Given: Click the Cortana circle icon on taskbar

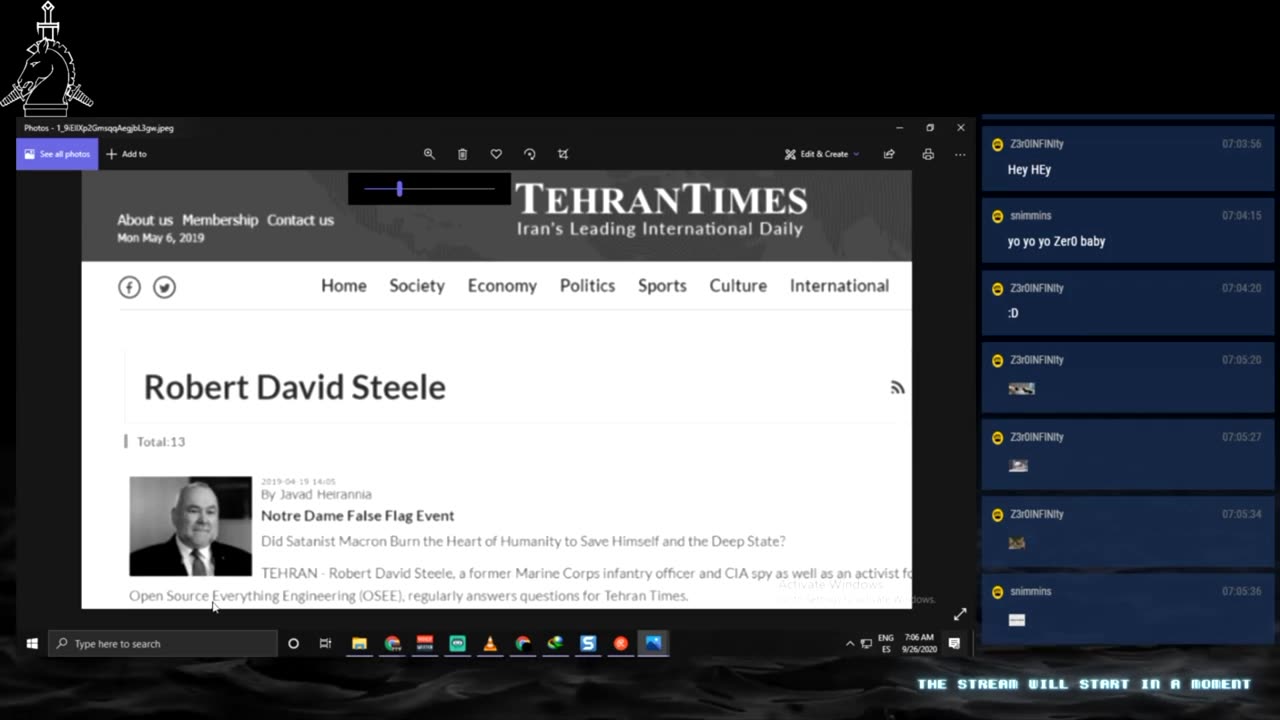Looking at the screenshot, I should [293, 644].
